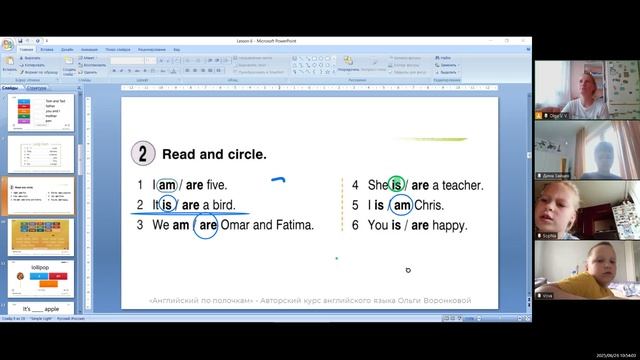Toggle align text left
This screenshot has height=360, width=640.
tap(187, 71)
